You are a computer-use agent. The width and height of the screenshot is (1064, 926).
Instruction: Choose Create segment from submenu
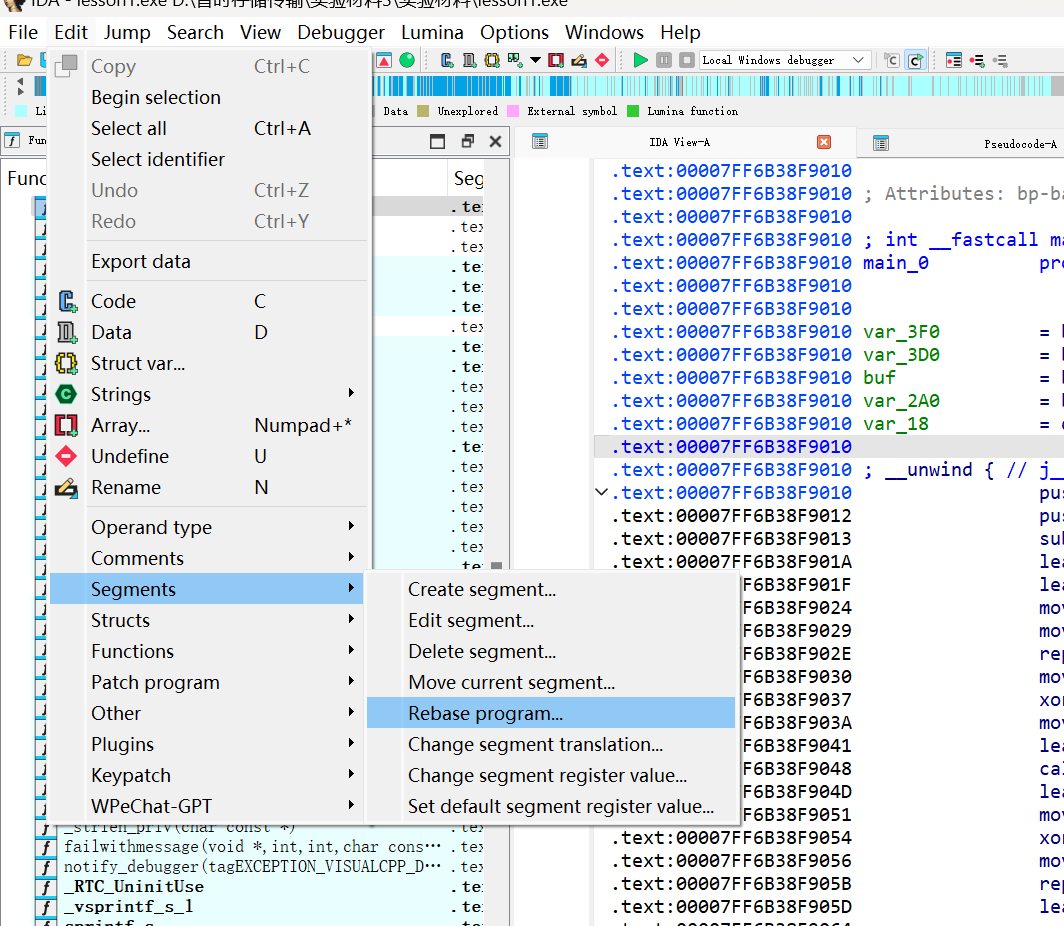(551, 589)
